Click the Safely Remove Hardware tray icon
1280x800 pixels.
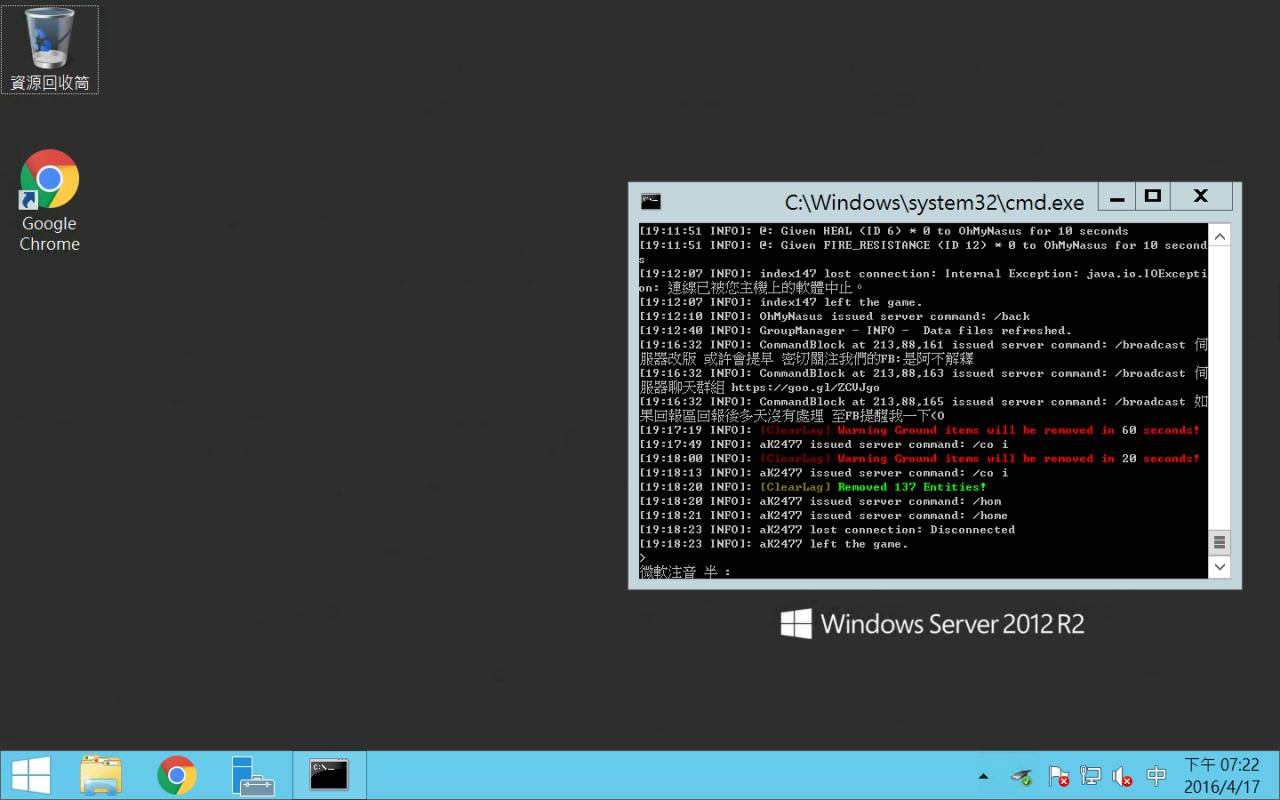[1021, 776]
